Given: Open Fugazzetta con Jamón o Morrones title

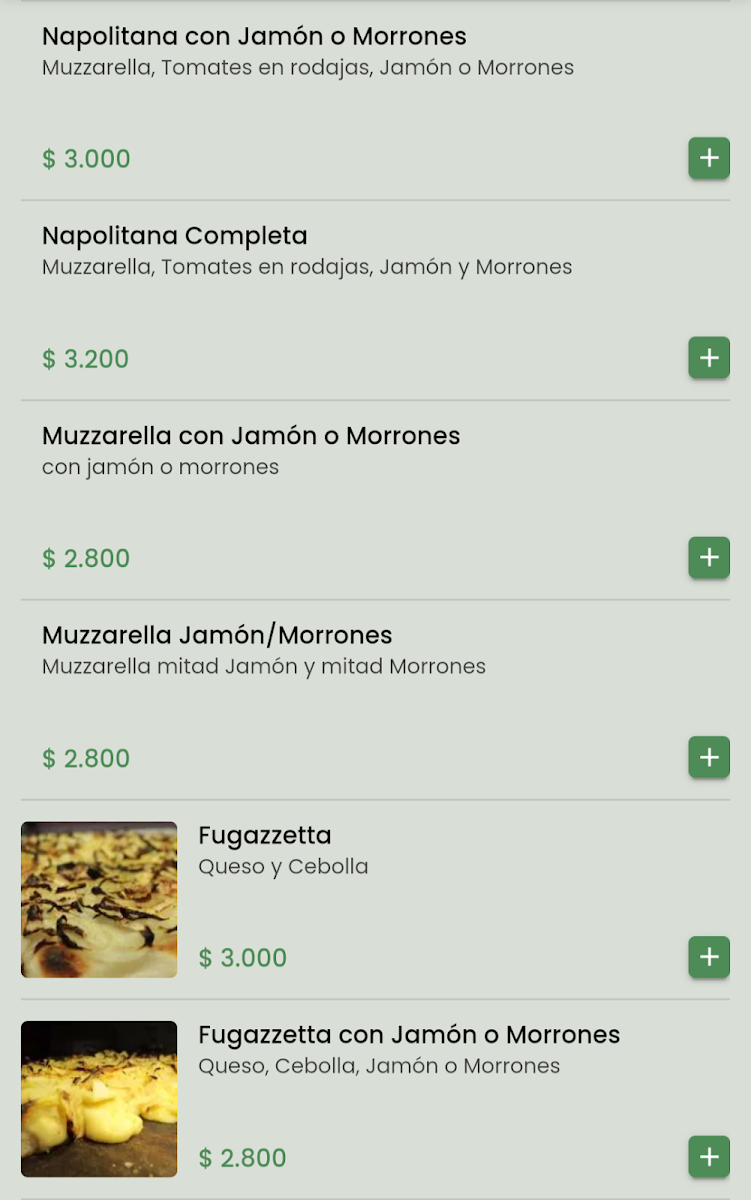Looking at the screenshot, I should click(x=409, y=1034).
